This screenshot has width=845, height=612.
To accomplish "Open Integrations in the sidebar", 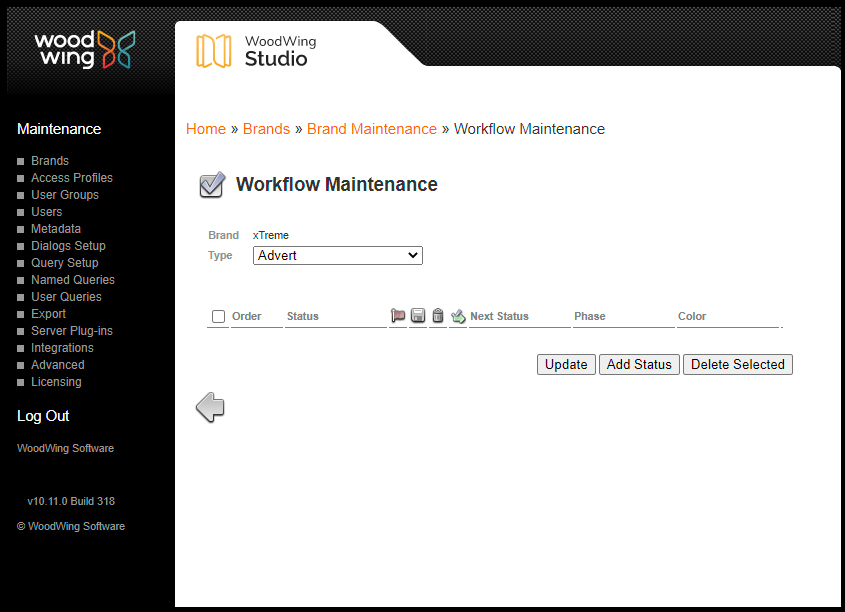I will tap(62, 347).
